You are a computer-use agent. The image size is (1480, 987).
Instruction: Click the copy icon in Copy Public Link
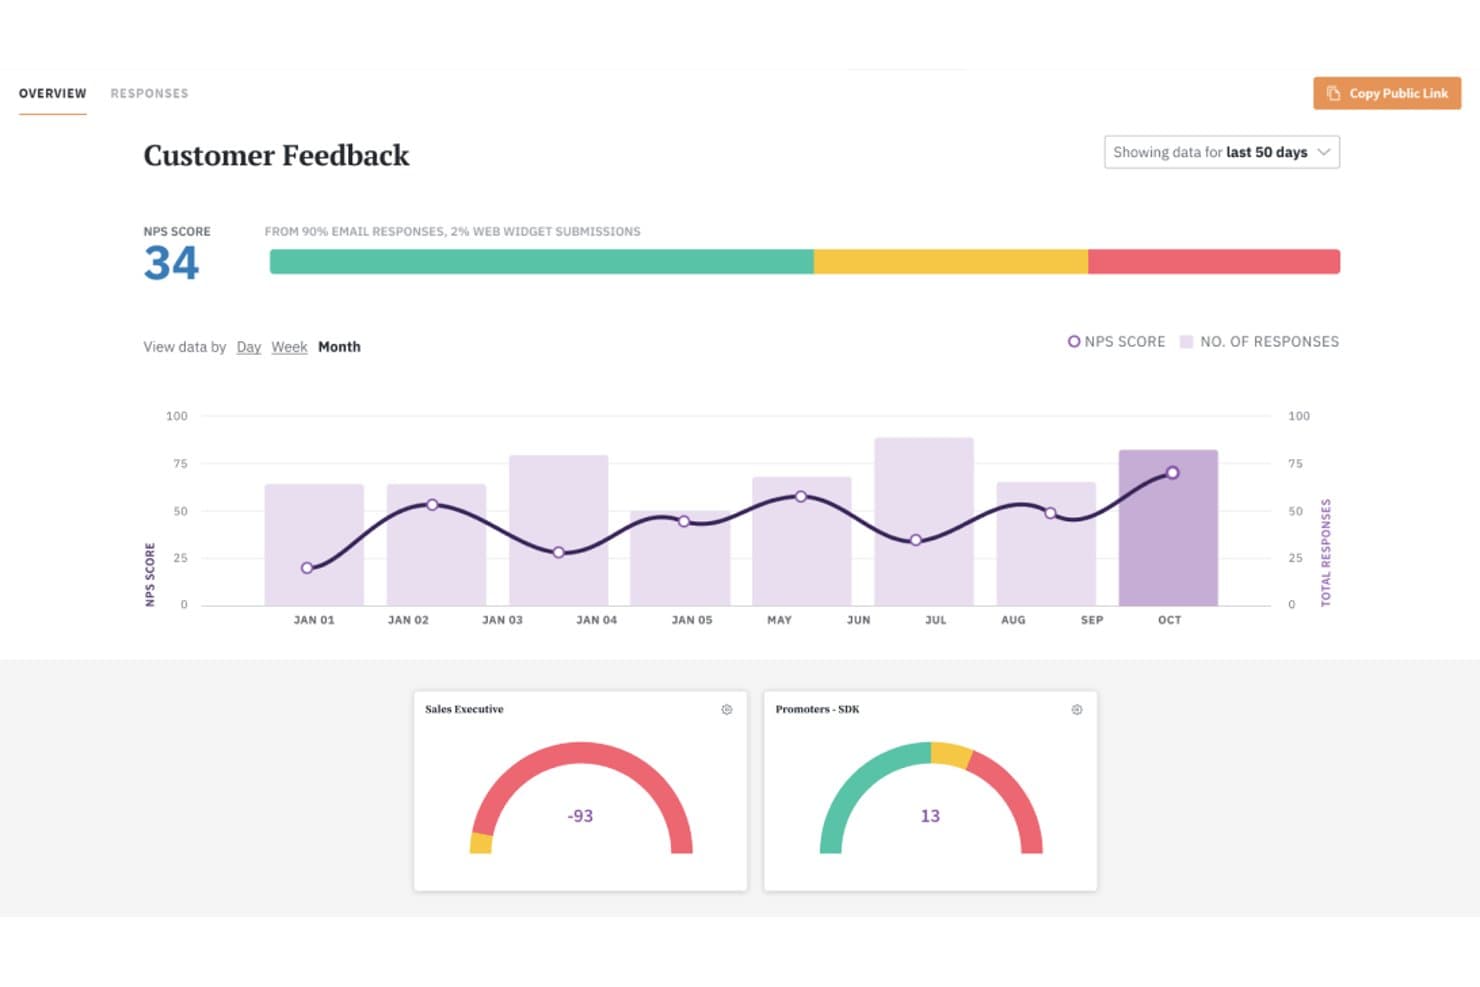pos(1333,93)
